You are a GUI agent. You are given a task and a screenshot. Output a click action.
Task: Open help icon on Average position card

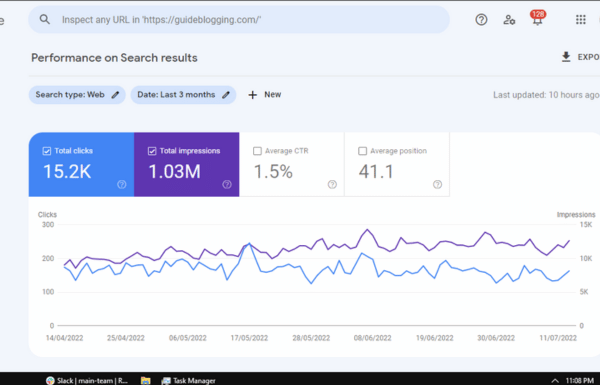pyautogui.click(x=437, y=184)
